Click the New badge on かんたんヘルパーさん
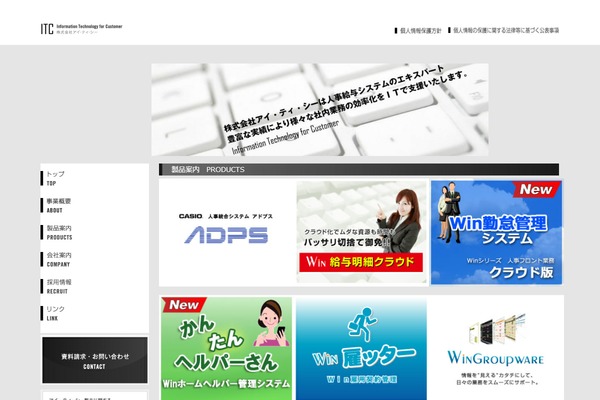This screenshot has width=600, height=400. click(184, 305)
